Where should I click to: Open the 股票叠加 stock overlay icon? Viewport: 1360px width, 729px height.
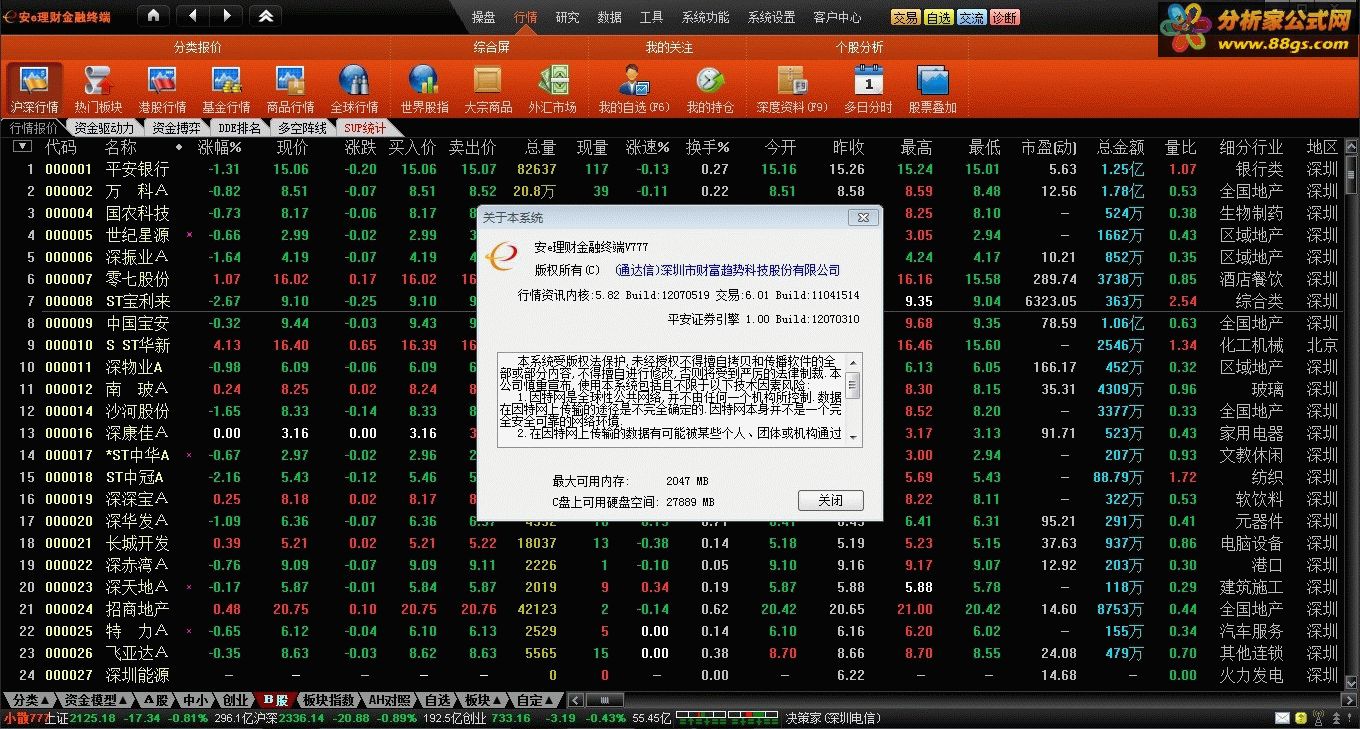[932, 88]
